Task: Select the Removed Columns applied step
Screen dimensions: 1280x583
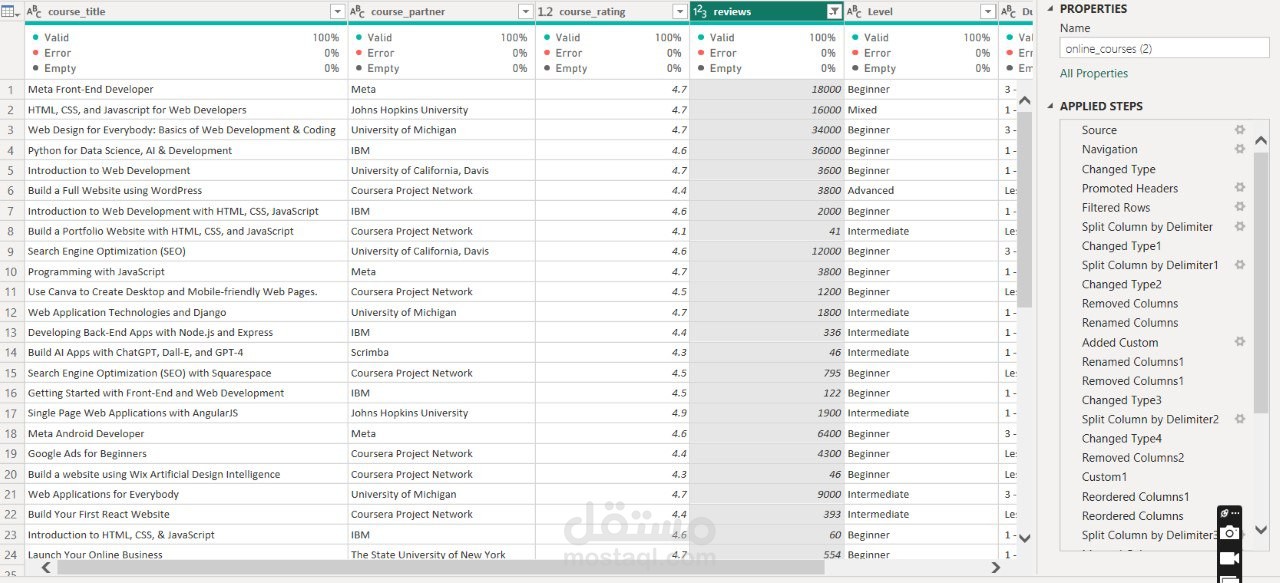Action: pyautogui.click(x=1130, y=303)
